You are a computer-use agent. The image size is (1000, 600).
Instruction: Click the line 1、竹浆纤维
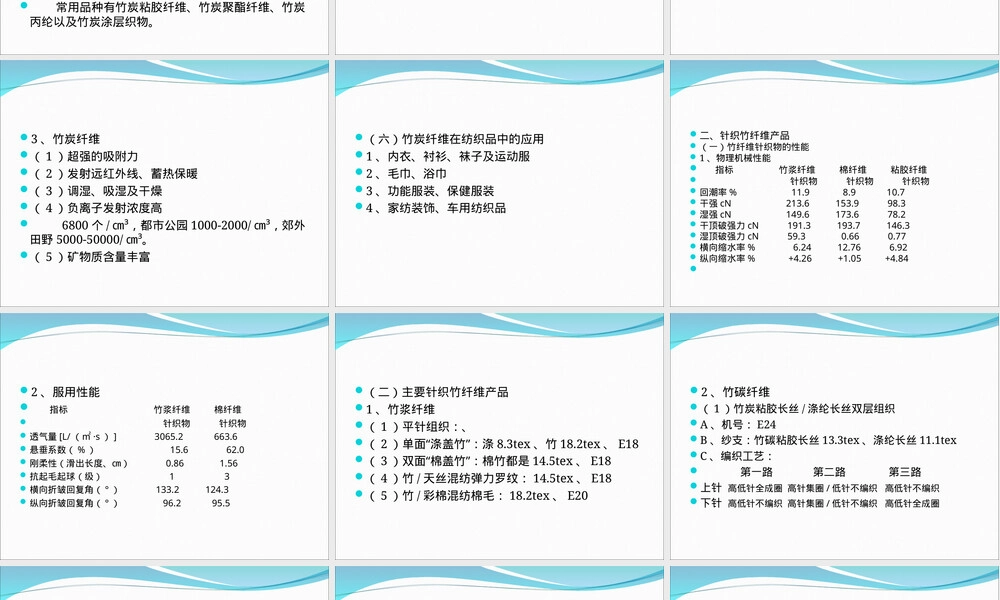pyautogui.click(x=401, y=409)
